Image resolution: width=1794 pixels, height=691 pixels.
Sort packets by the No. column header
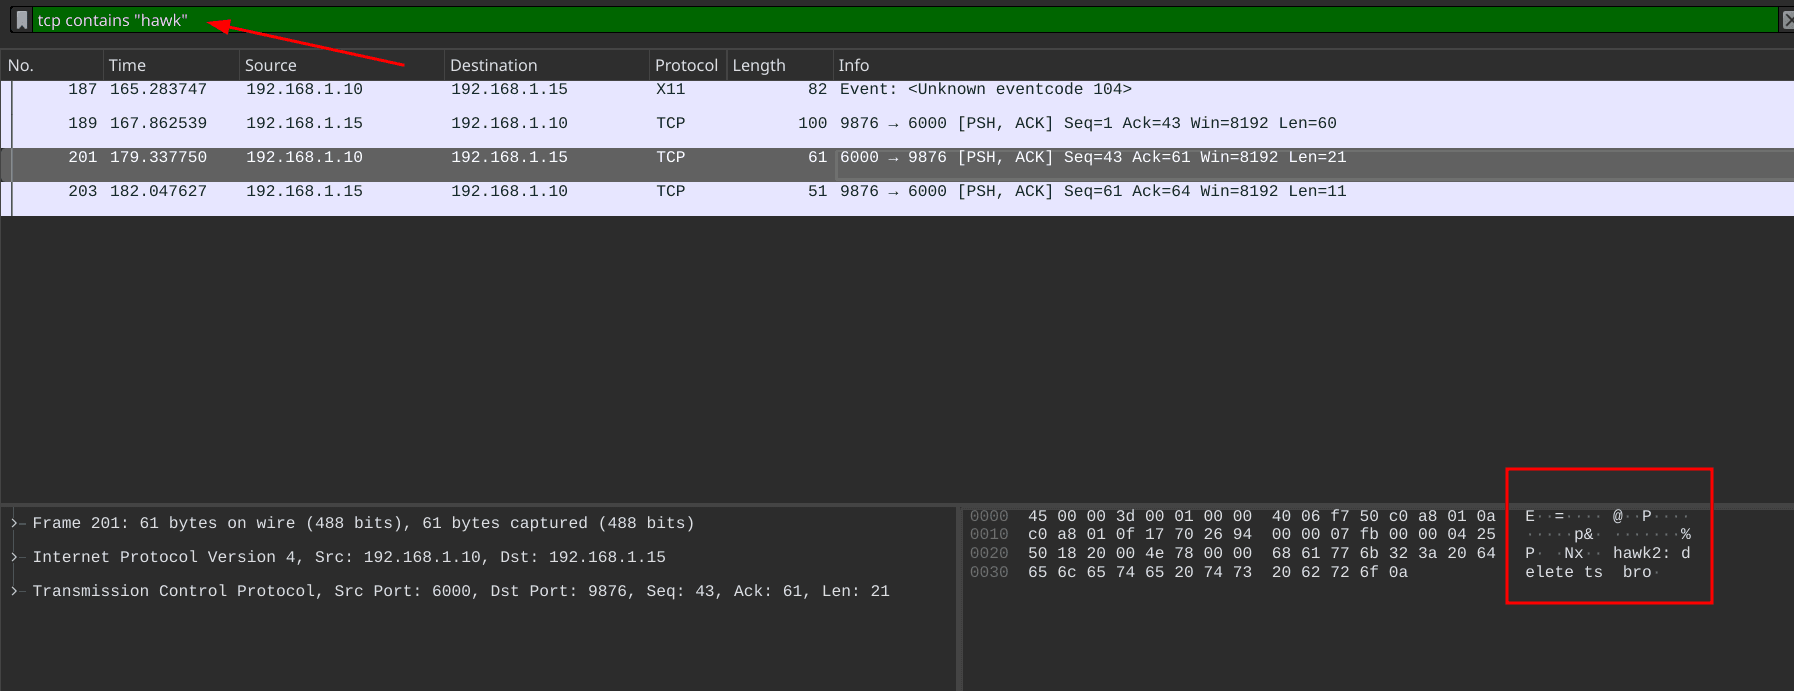[x=21, y=65]
